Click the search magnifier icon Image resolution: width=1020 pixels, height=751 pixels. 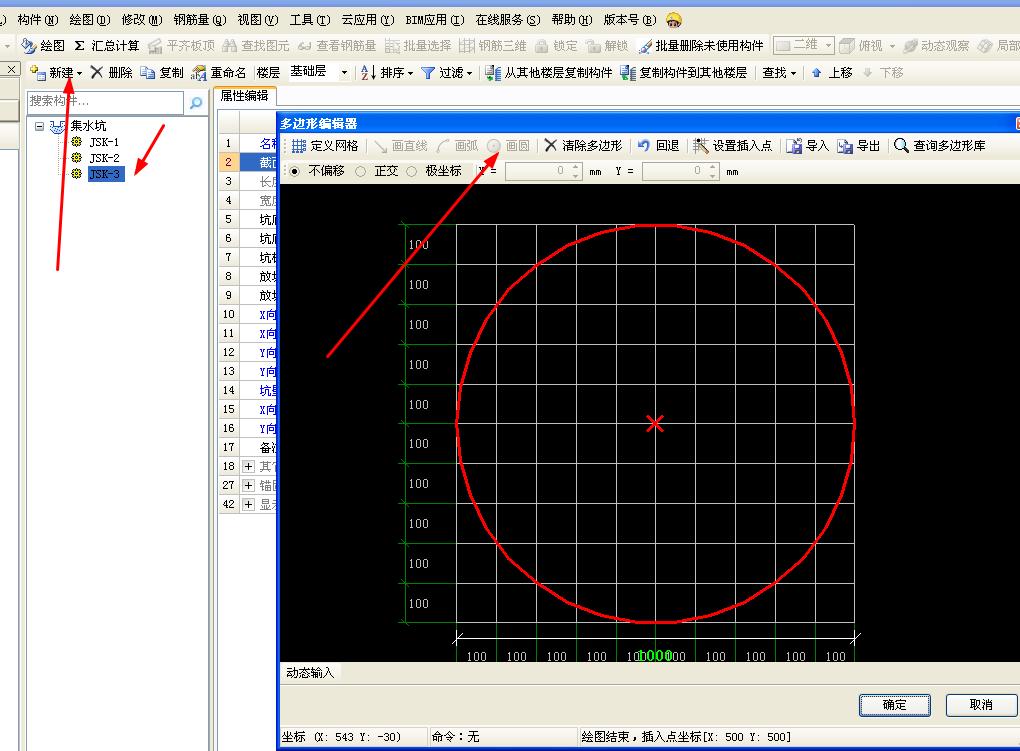pos(196,102)
